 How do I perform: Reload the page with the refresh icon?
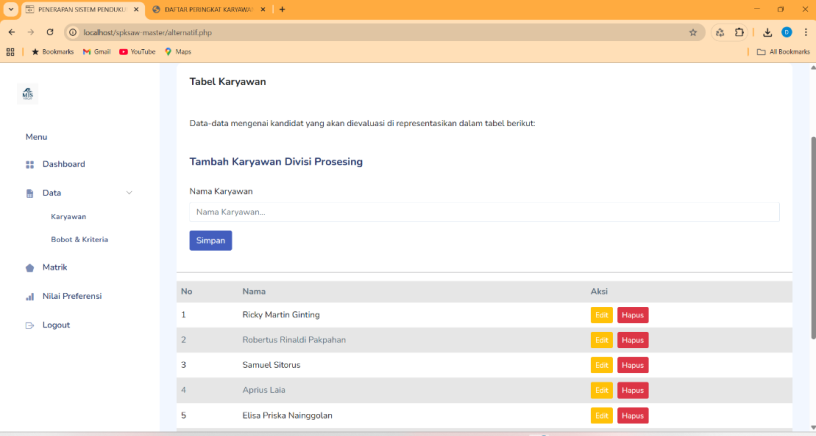pyautogui.click(x=50, y=32)
